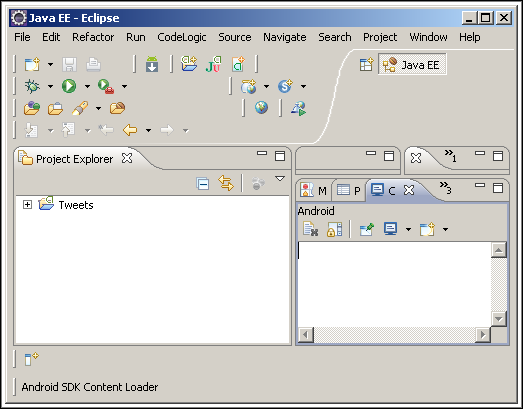The image size is (523, 409).
Task: Open dropdown next to the web project icon
Action: 267,86
